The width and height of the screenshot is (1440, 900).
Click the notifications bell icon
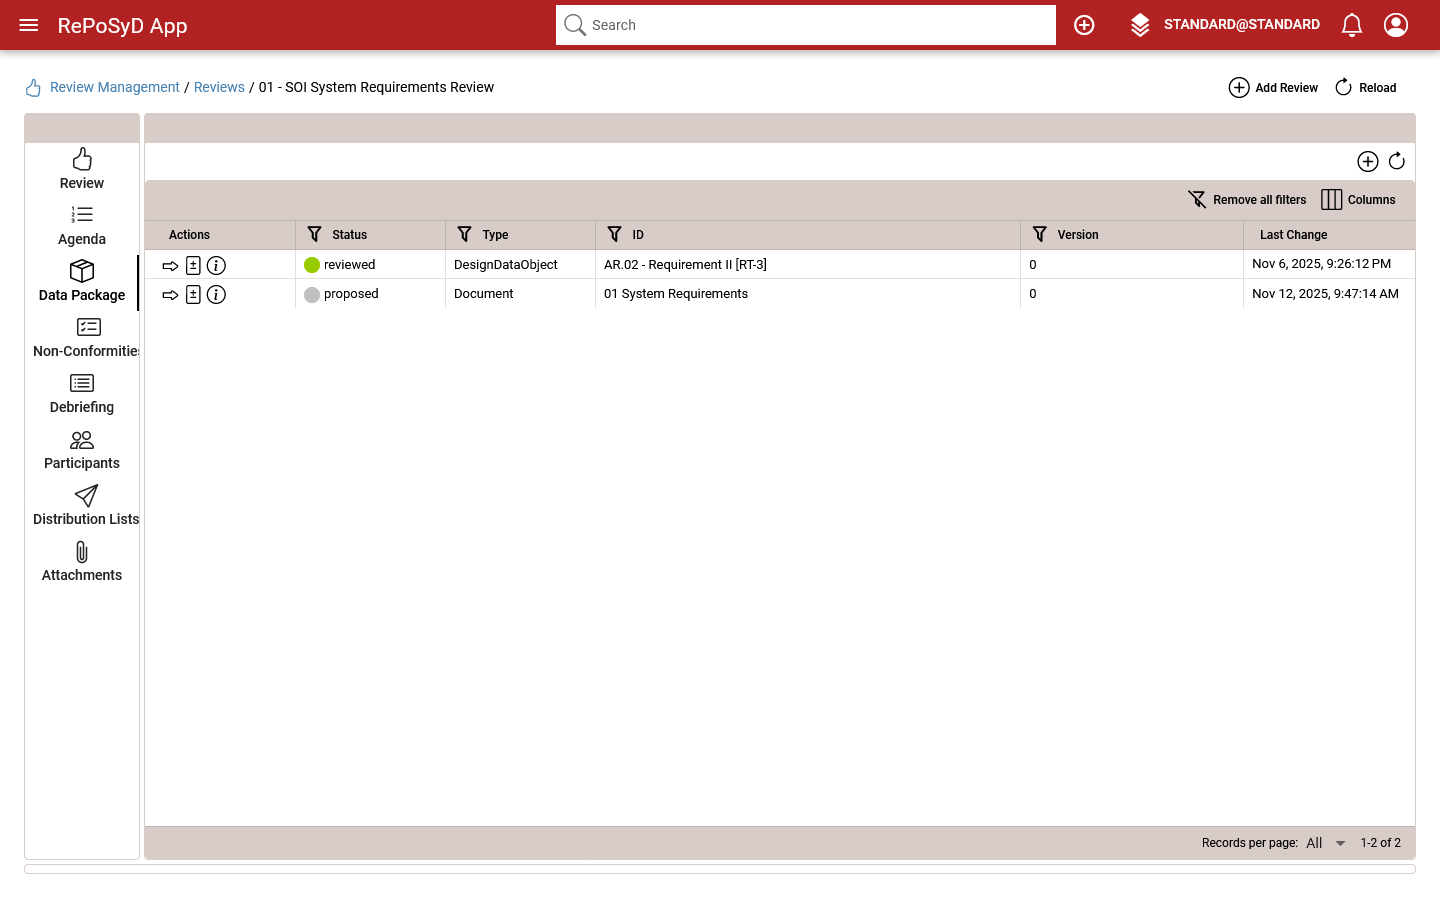(1351, 25)
